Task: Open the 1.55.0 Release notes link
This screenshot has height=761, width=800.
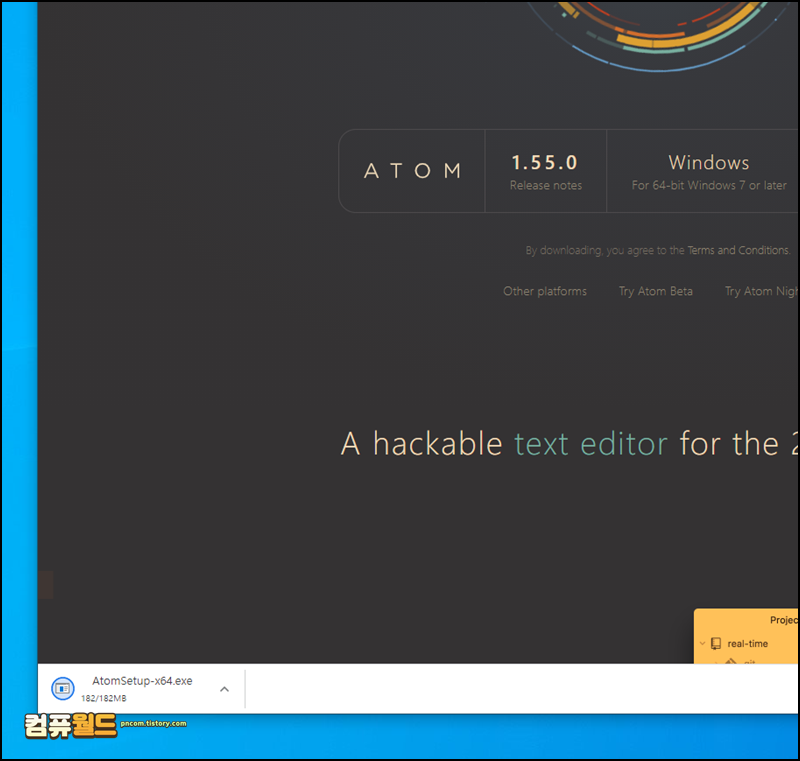Action: 545,172
